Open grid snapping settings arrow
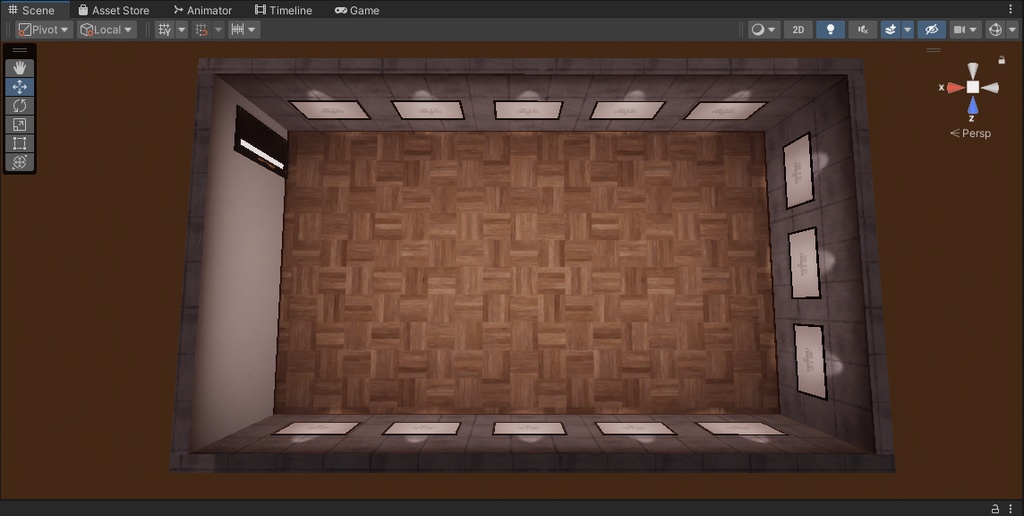This screenshot has height=516, width=1024. [218, 29]
